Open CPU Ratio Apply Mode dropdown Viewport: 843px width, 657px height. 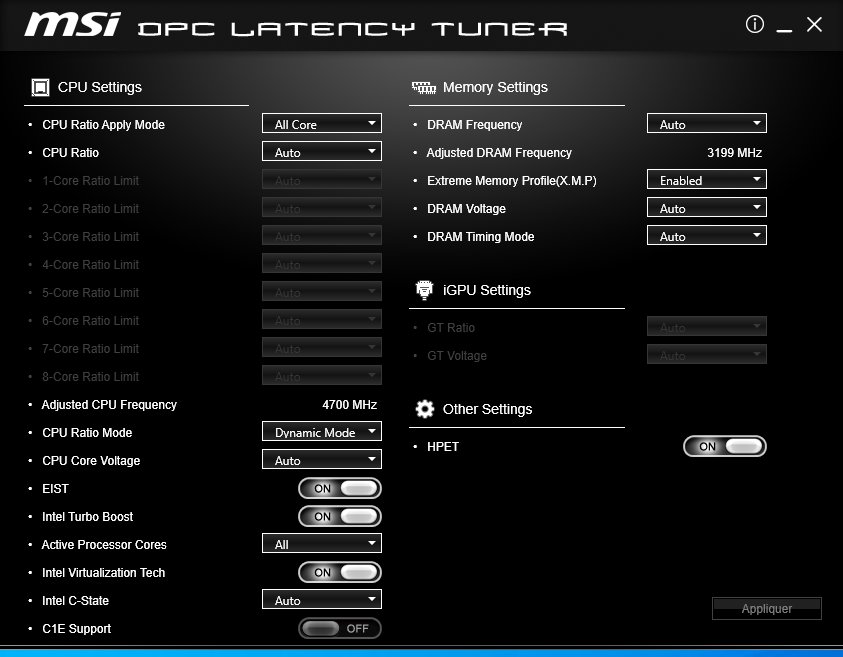coord(322,124)
